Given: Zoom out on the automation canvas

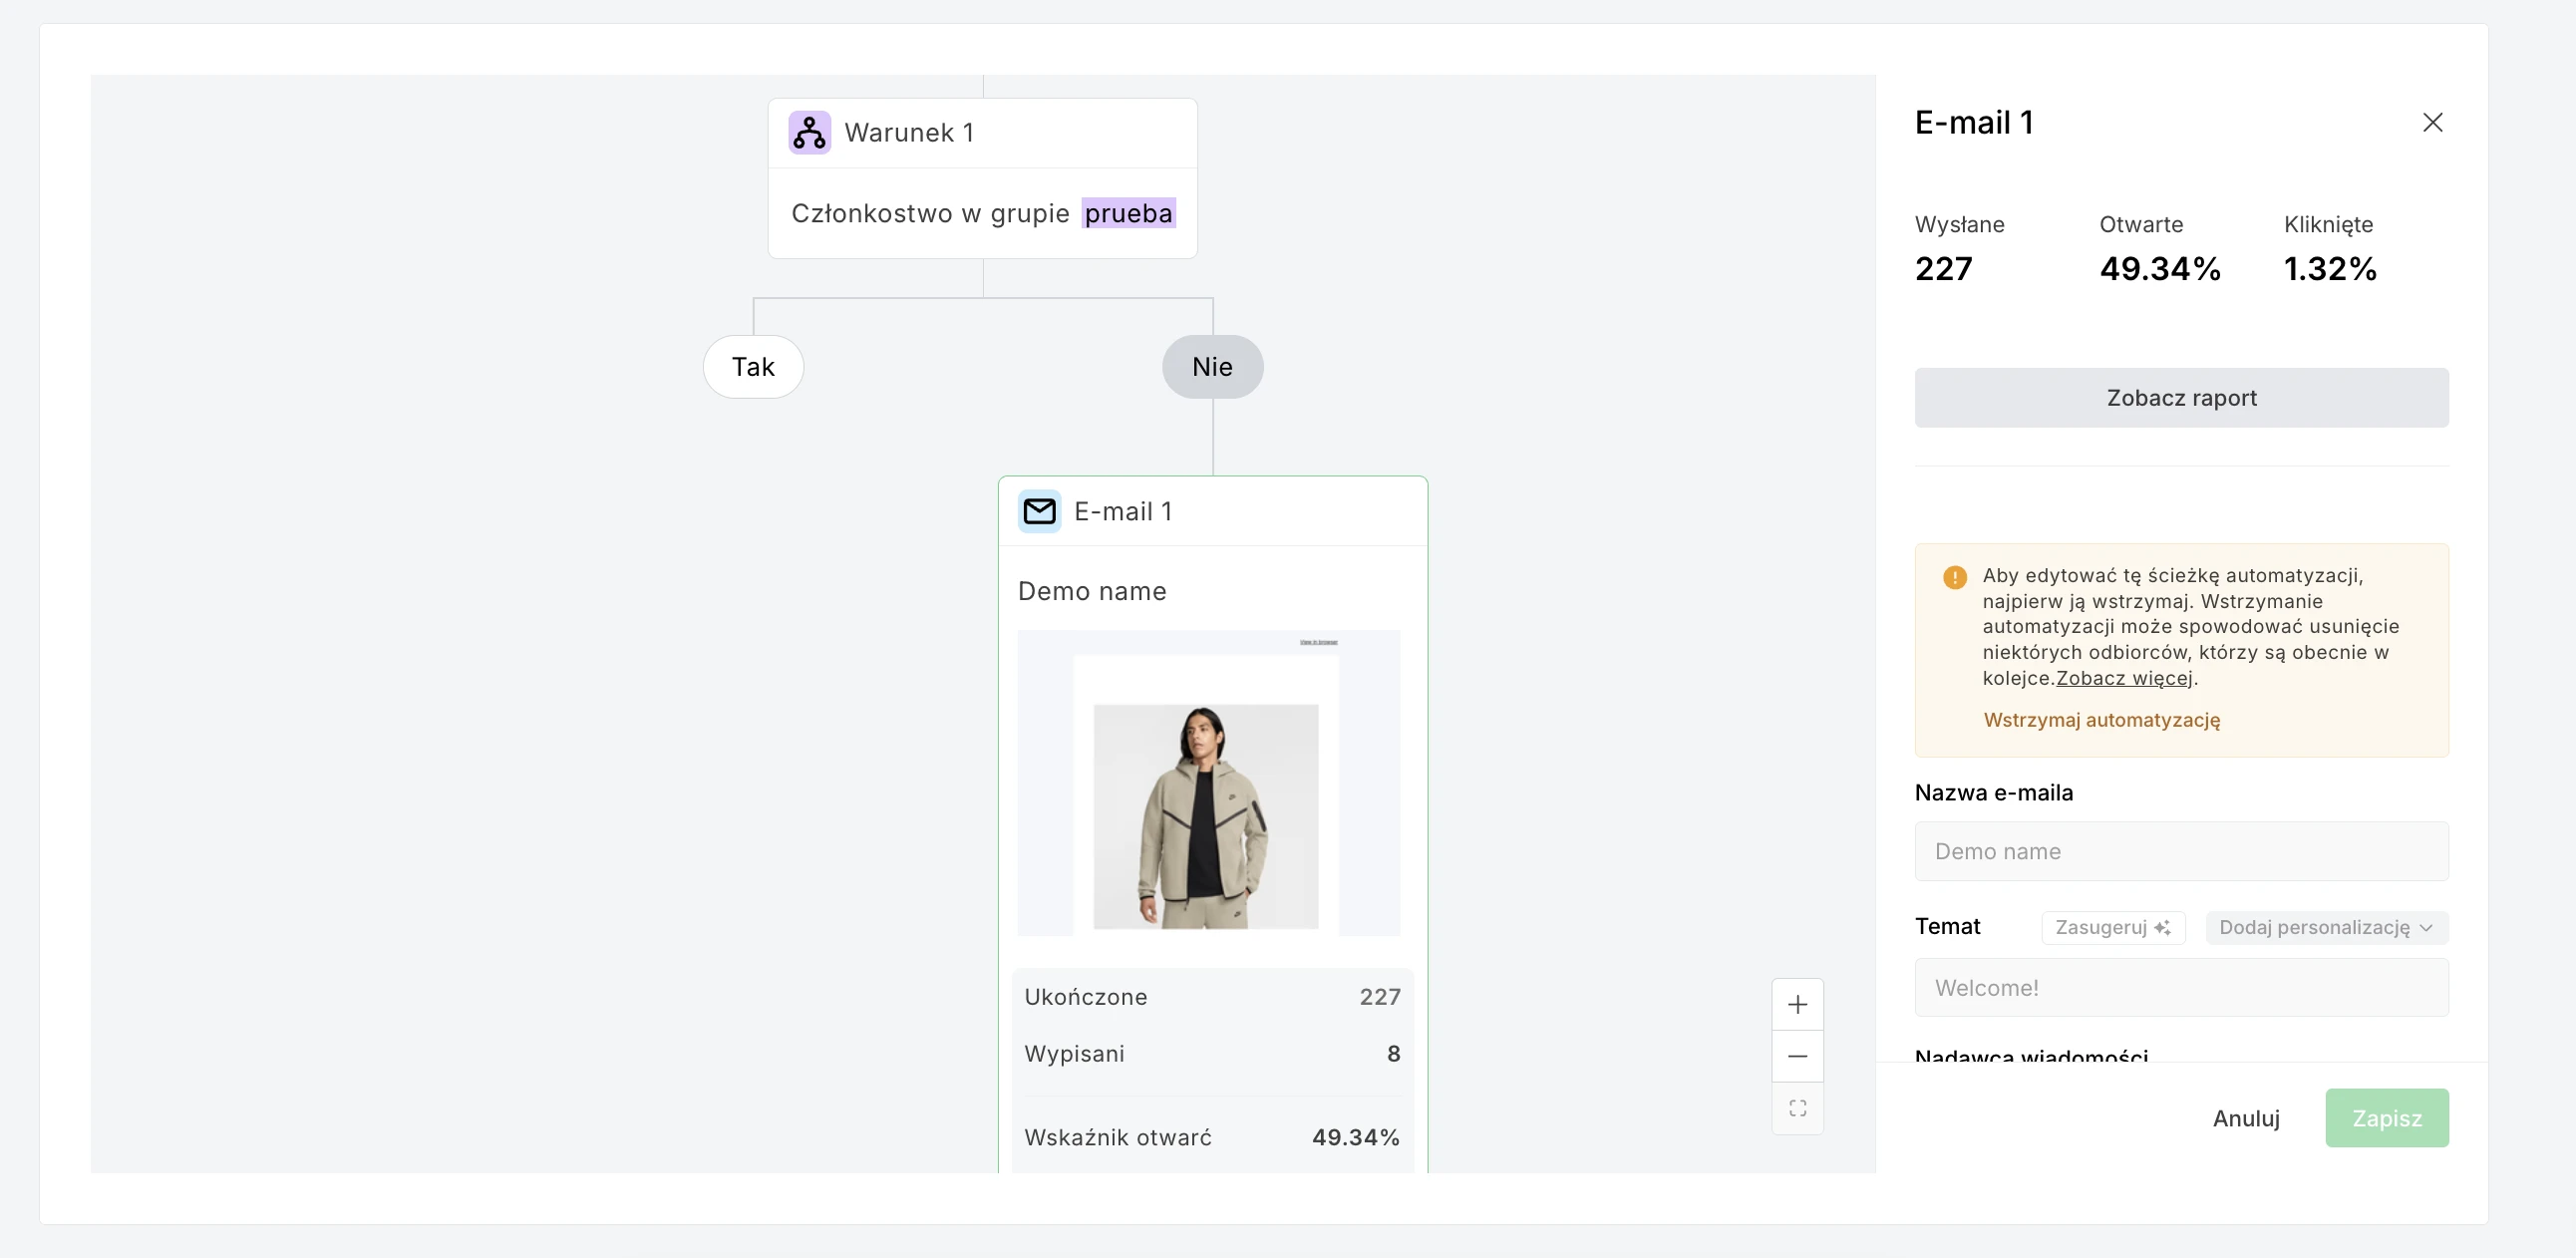Looking at the screenshot, I should pos(1797,1056).
